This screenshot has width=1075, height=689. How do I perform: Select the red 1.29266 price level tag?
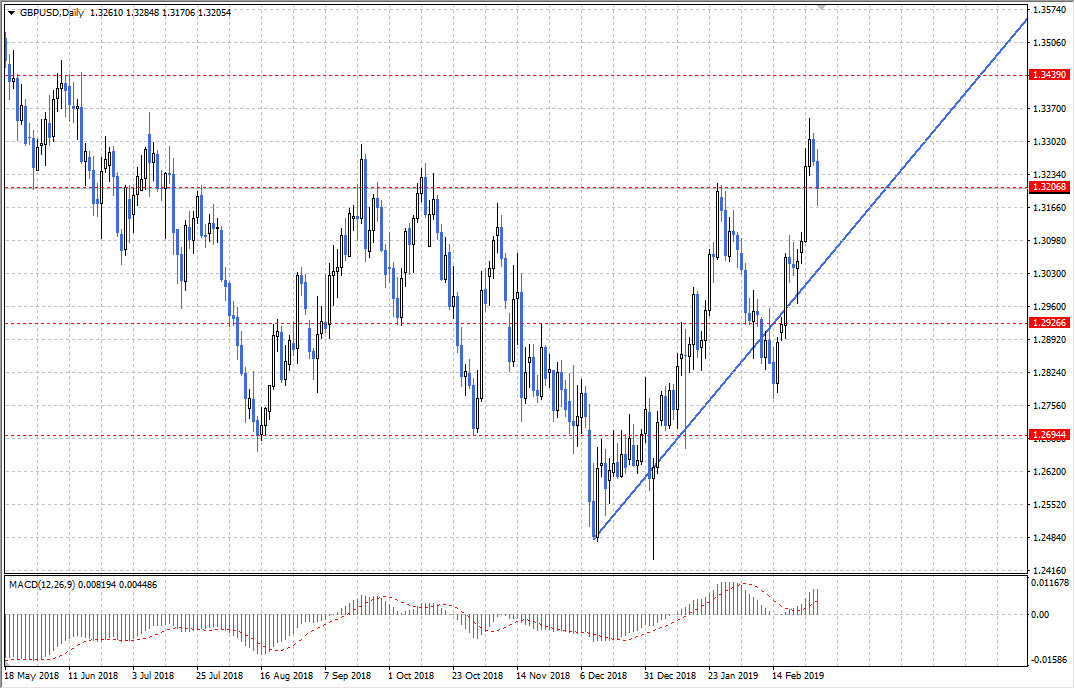(x=1050, y=323)
